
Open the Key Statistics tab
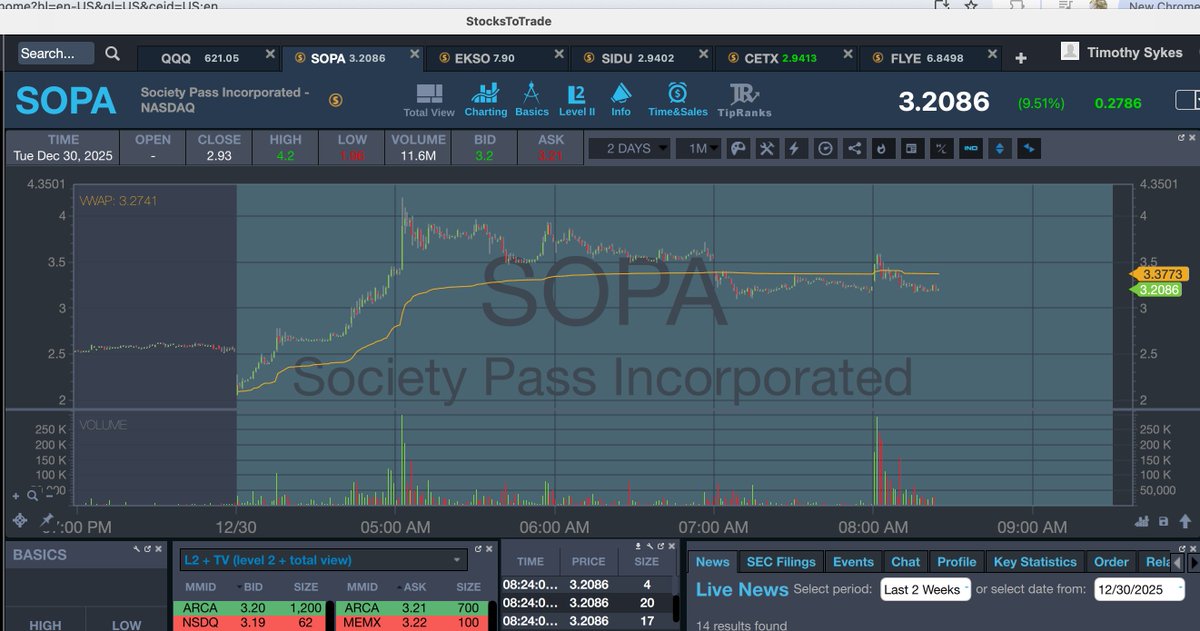(x=1035, y=562)
